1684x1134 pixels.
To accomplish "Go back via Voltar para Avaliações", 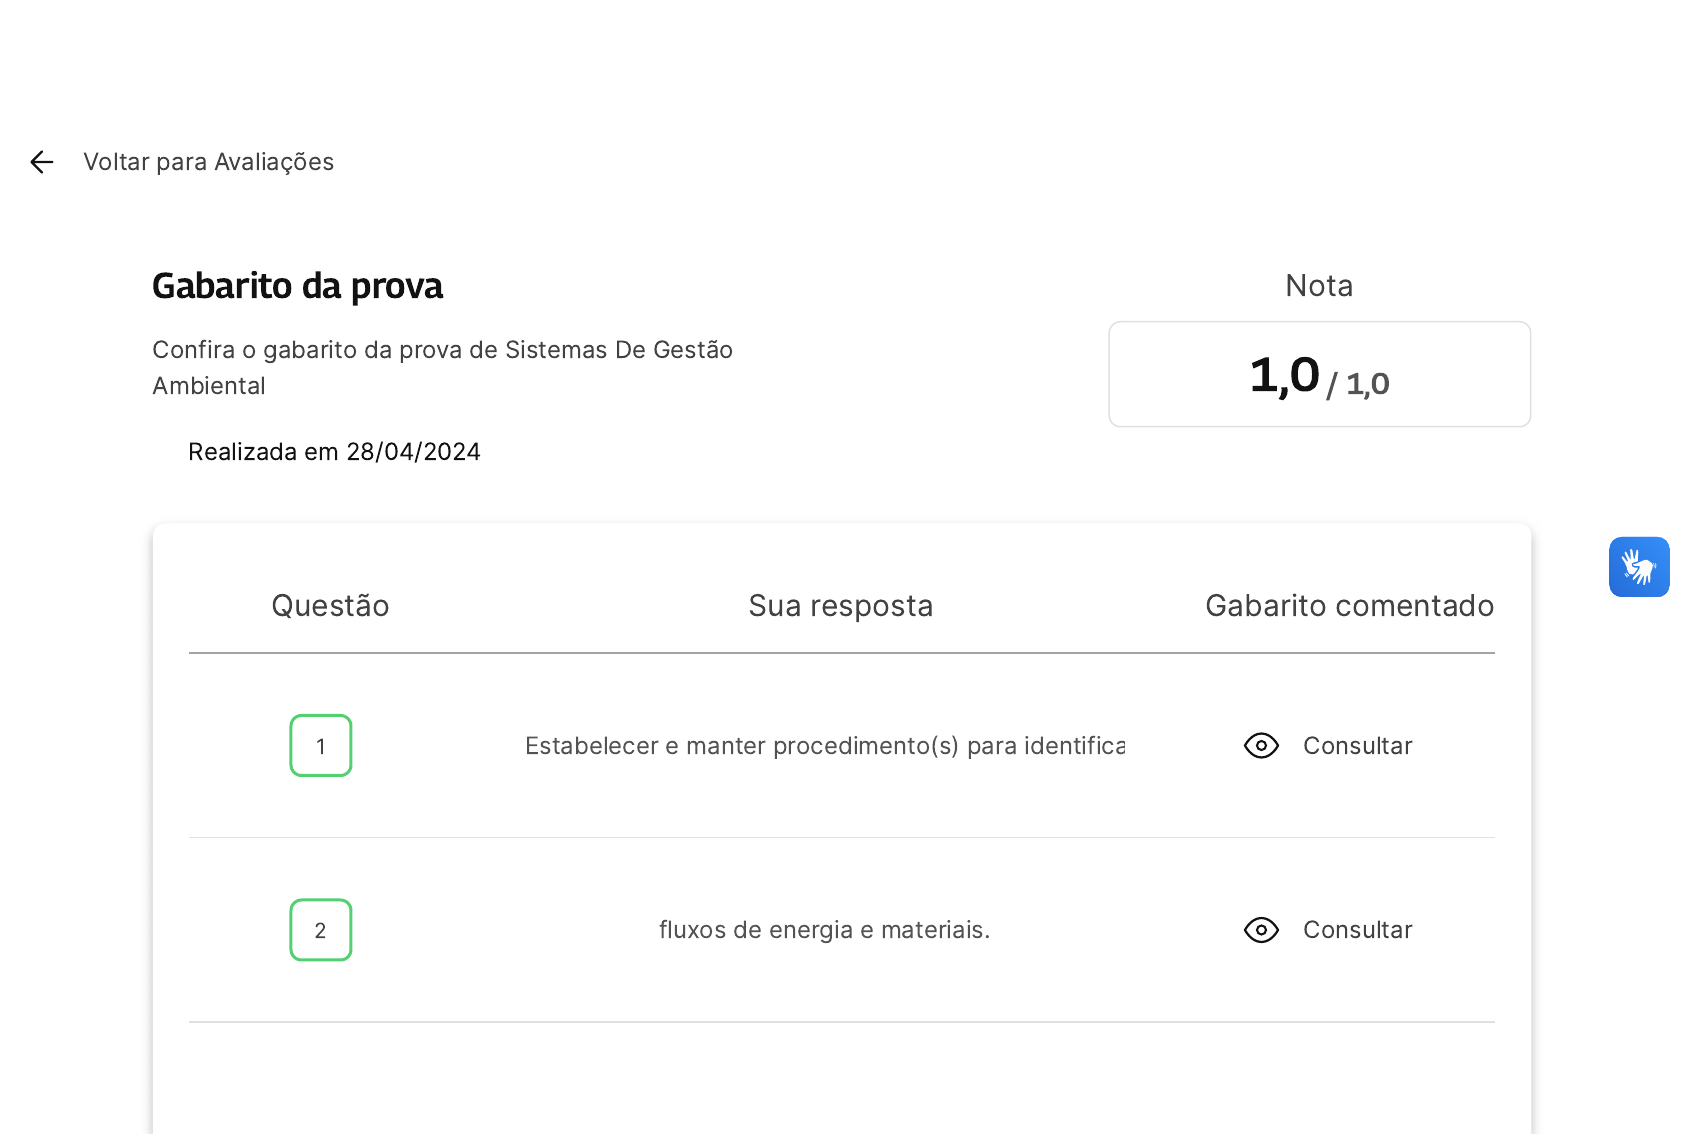I will 208,162.
